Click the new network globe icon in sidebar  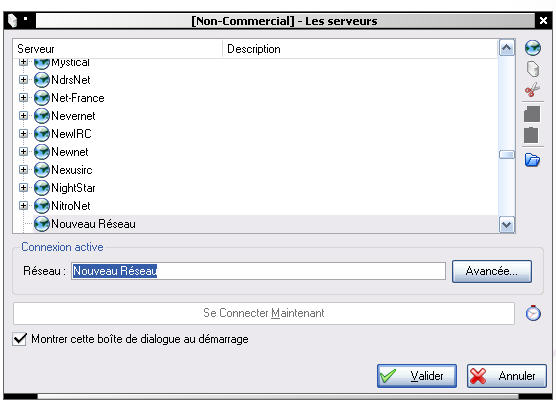coord(533,48)
